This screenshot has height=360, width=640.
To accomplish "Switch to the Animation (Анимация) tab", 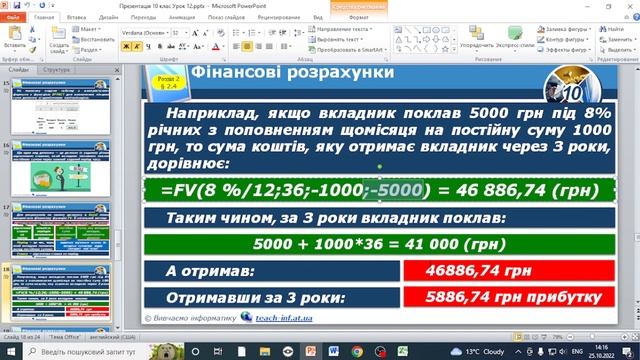I will point(182,17).
